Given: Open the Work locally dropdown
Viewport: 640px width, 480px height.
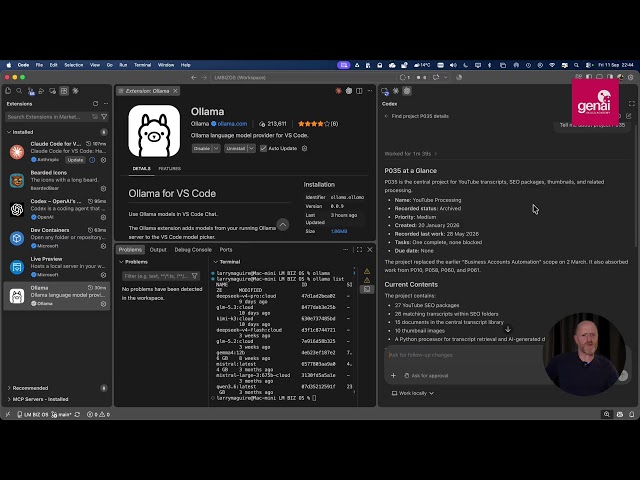Looking at the screenshot, I should pyautogui.click(x=413, y=393).
